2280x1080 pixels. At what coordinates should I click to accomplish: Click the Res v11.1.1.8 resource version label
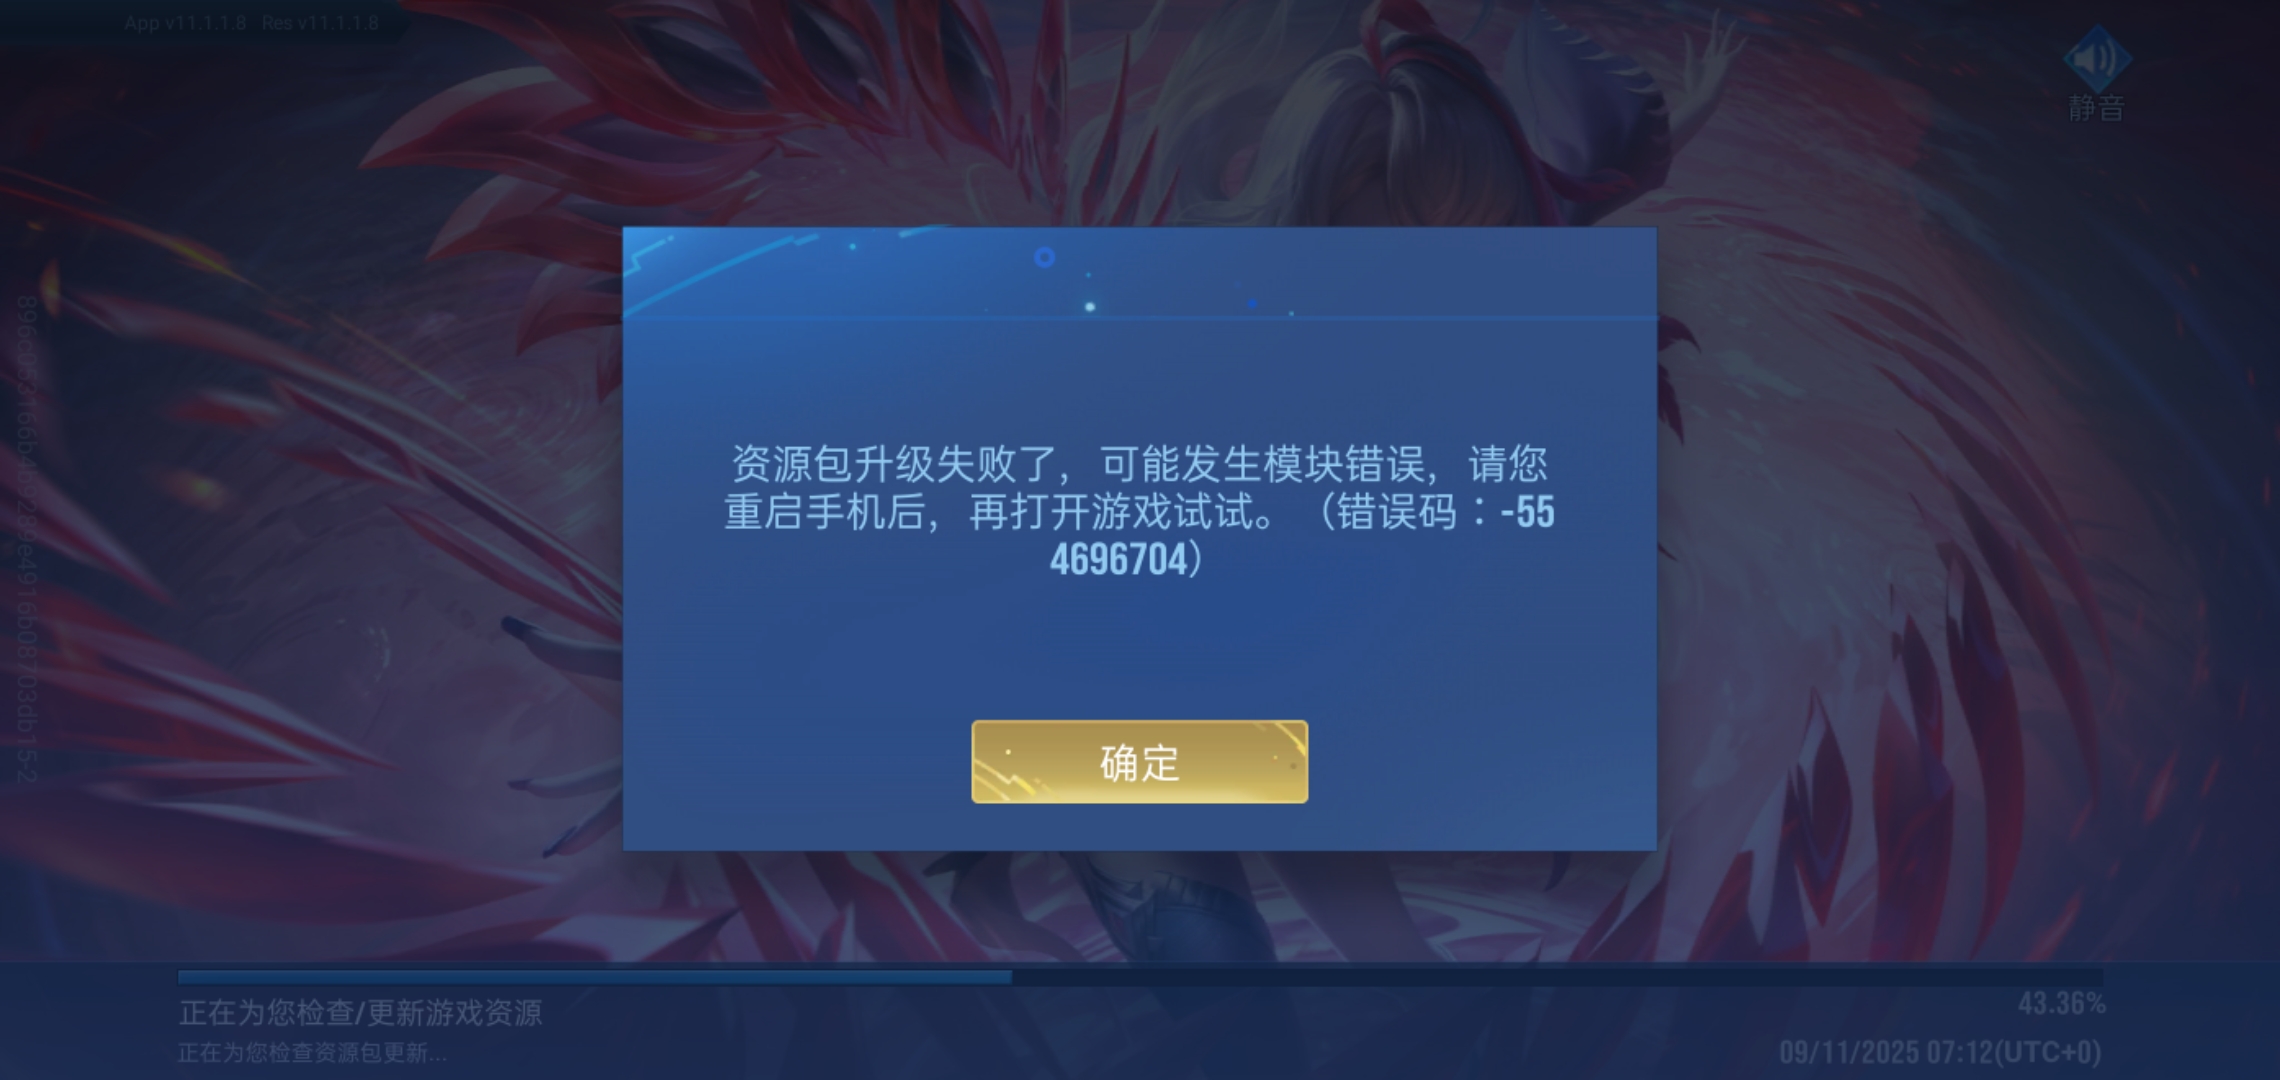pyautogui.click(x=320, y=23)
